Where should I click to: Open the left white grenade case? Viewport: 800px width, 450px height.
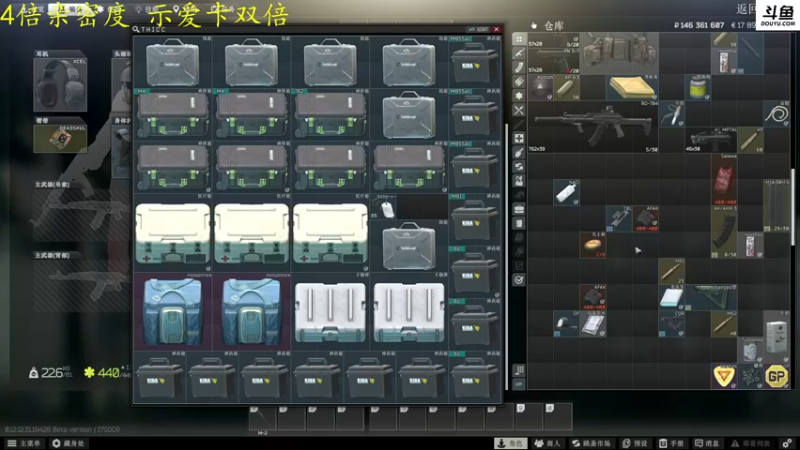pyautogui.click(x=330, y=311)
